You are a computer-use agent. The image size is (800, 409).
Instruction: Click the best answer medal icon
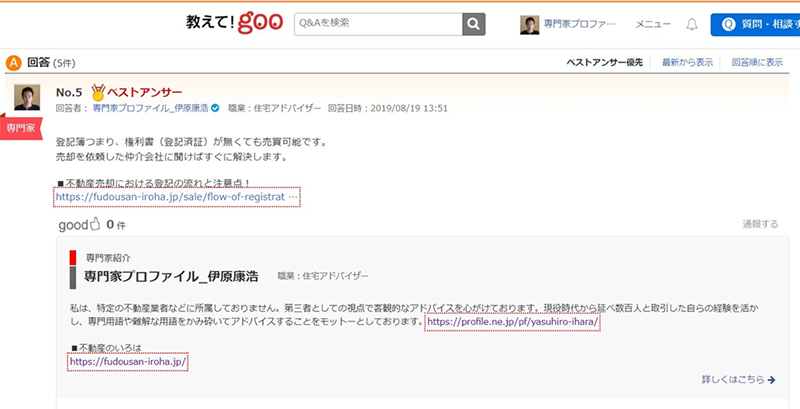(x=98, y=92)
